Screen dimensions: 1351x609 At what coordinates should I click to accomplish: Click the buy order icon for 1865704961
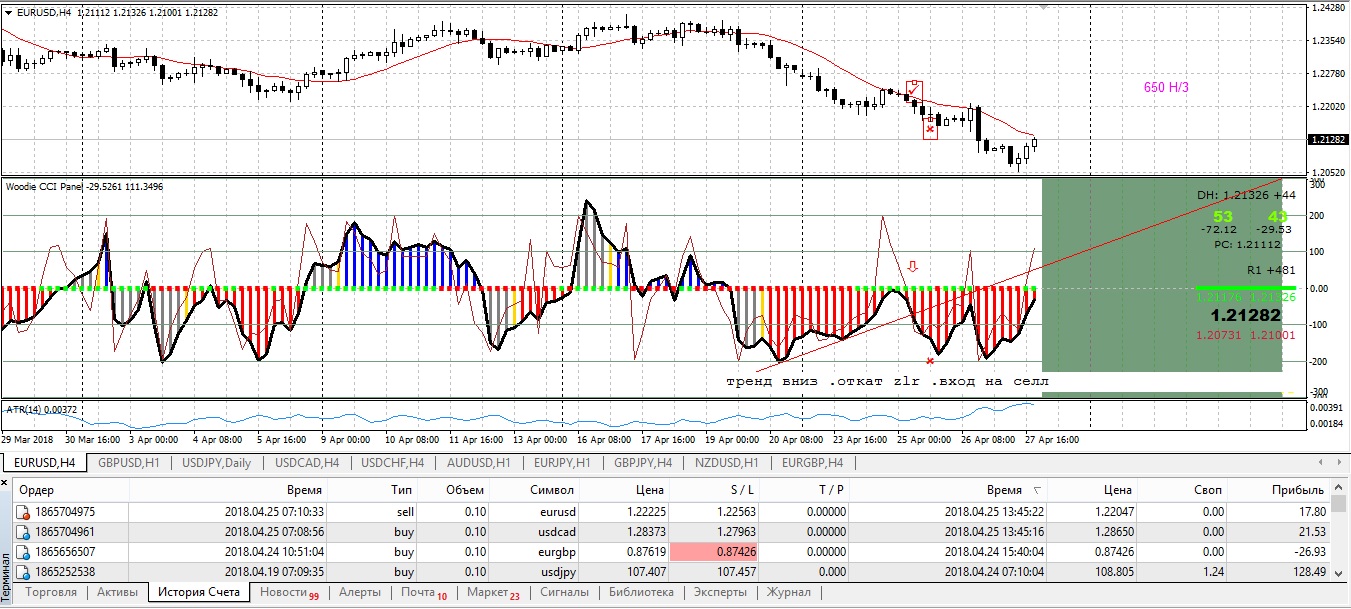[x=23, y=532]
